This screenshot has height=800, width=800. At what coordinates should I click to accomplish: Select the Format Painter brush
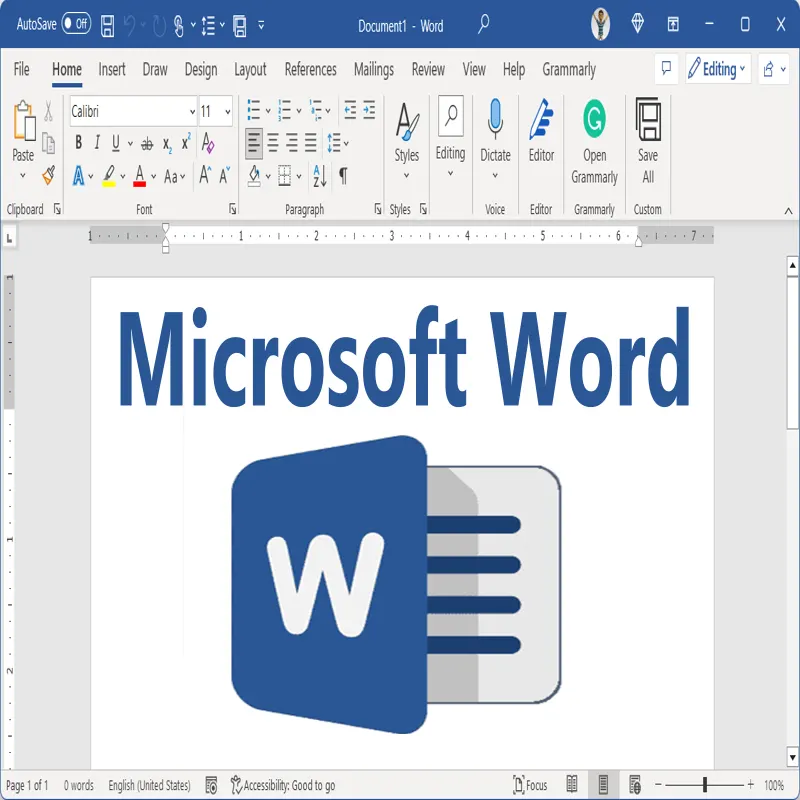click(x=48, y=175)
